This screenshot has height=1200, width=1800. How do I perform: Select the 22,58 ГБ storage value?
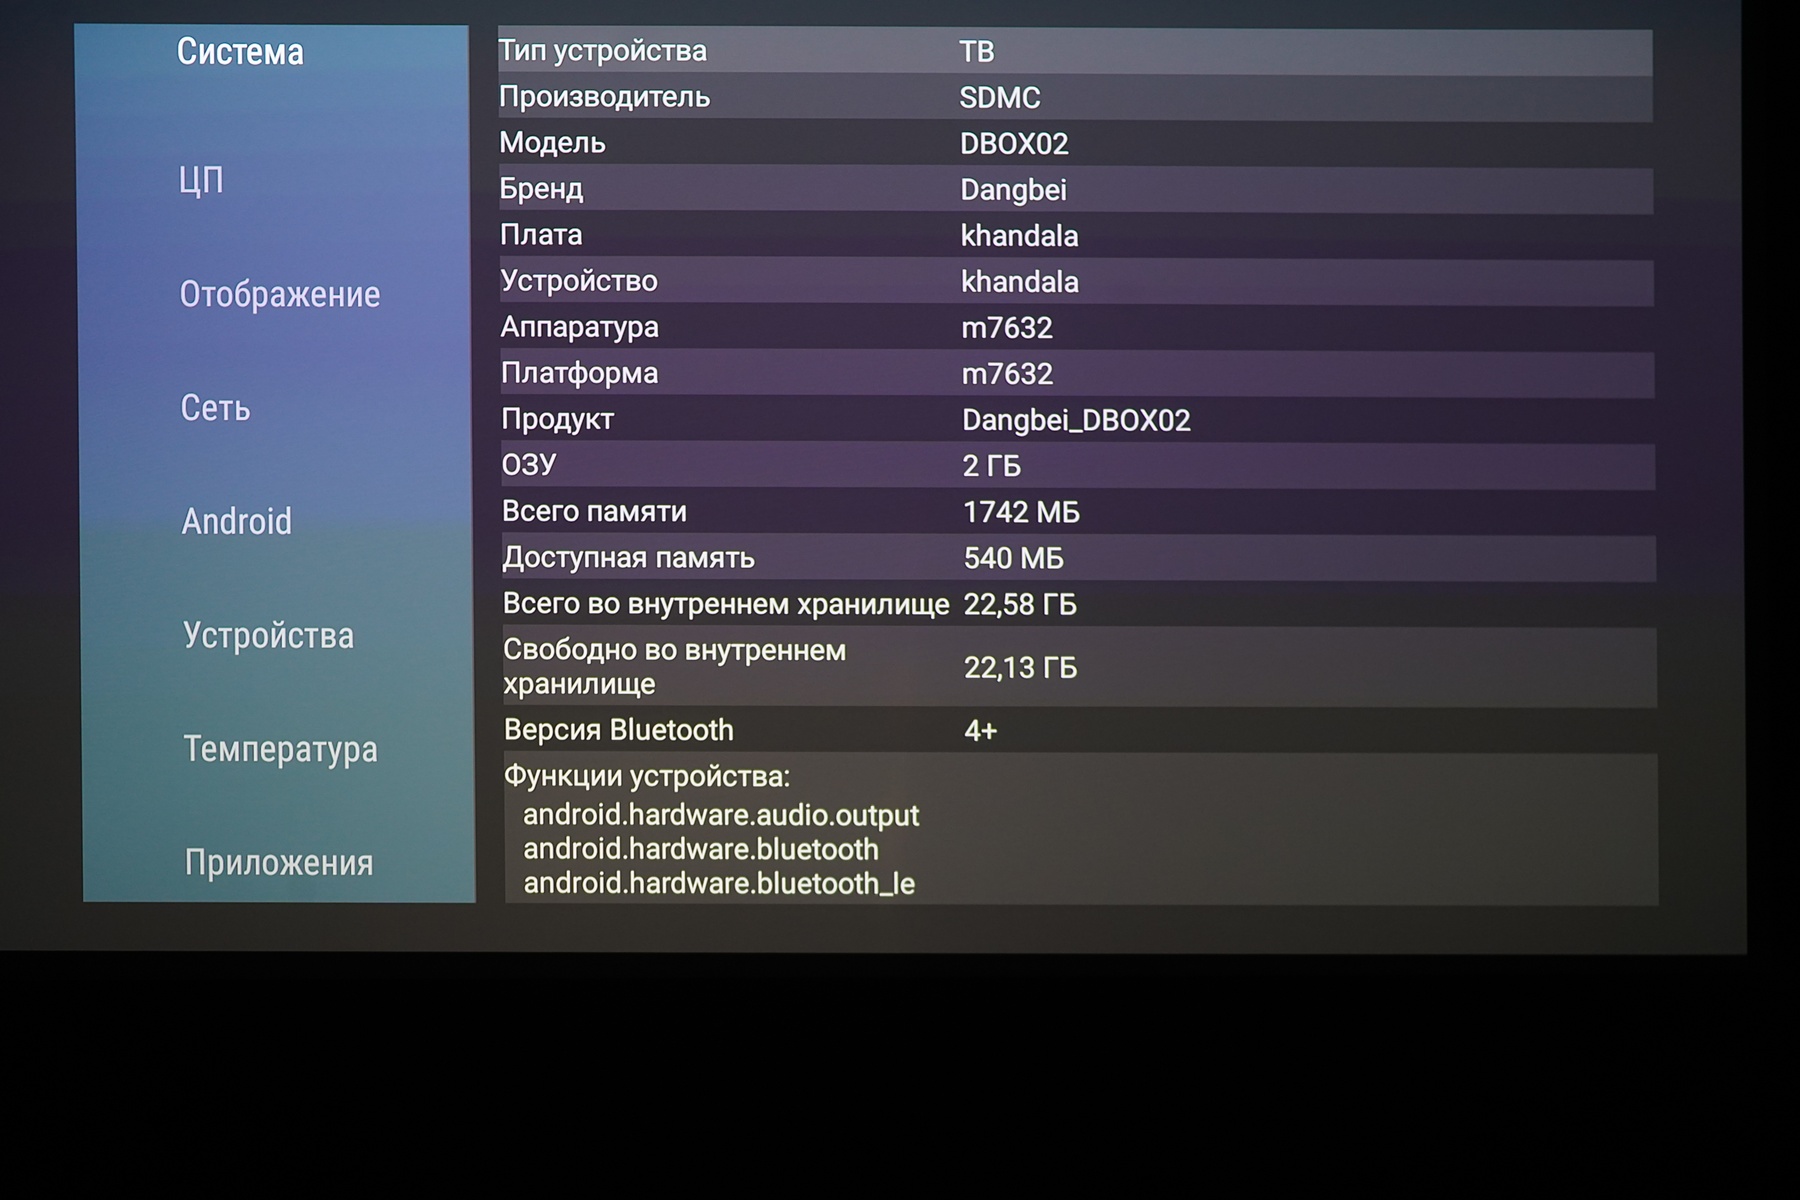[1020, 605]
